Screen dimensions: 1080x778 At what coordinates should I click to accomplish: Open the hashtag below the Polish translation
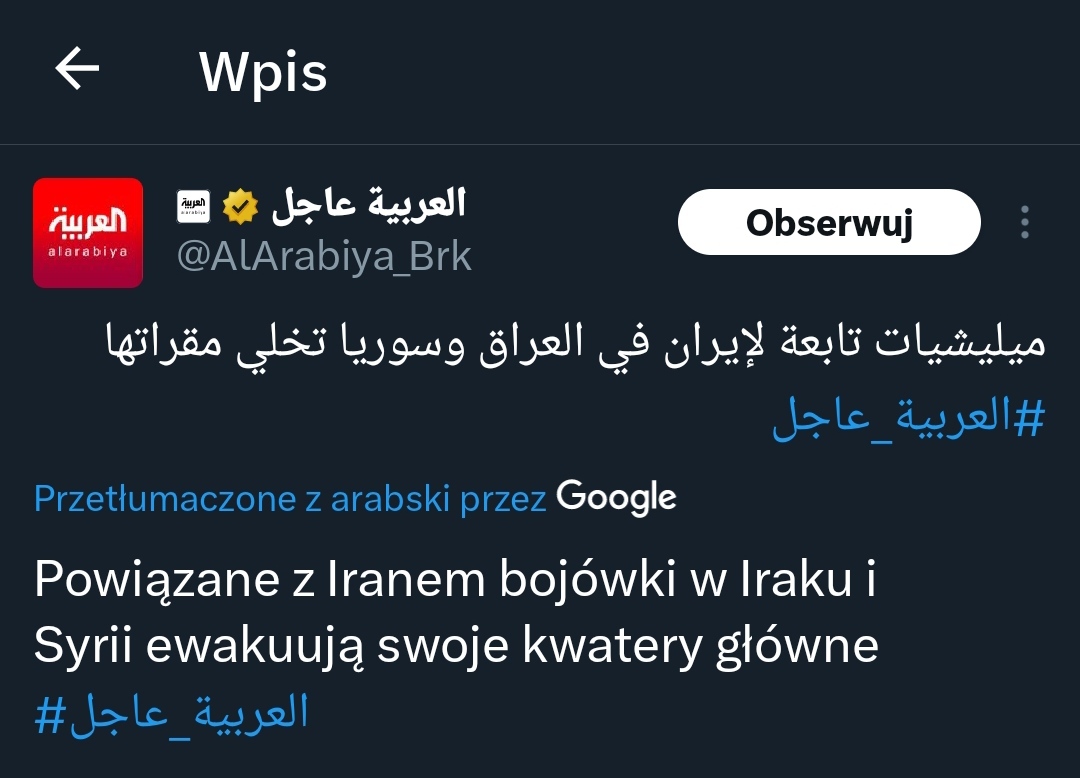(172, 713)
